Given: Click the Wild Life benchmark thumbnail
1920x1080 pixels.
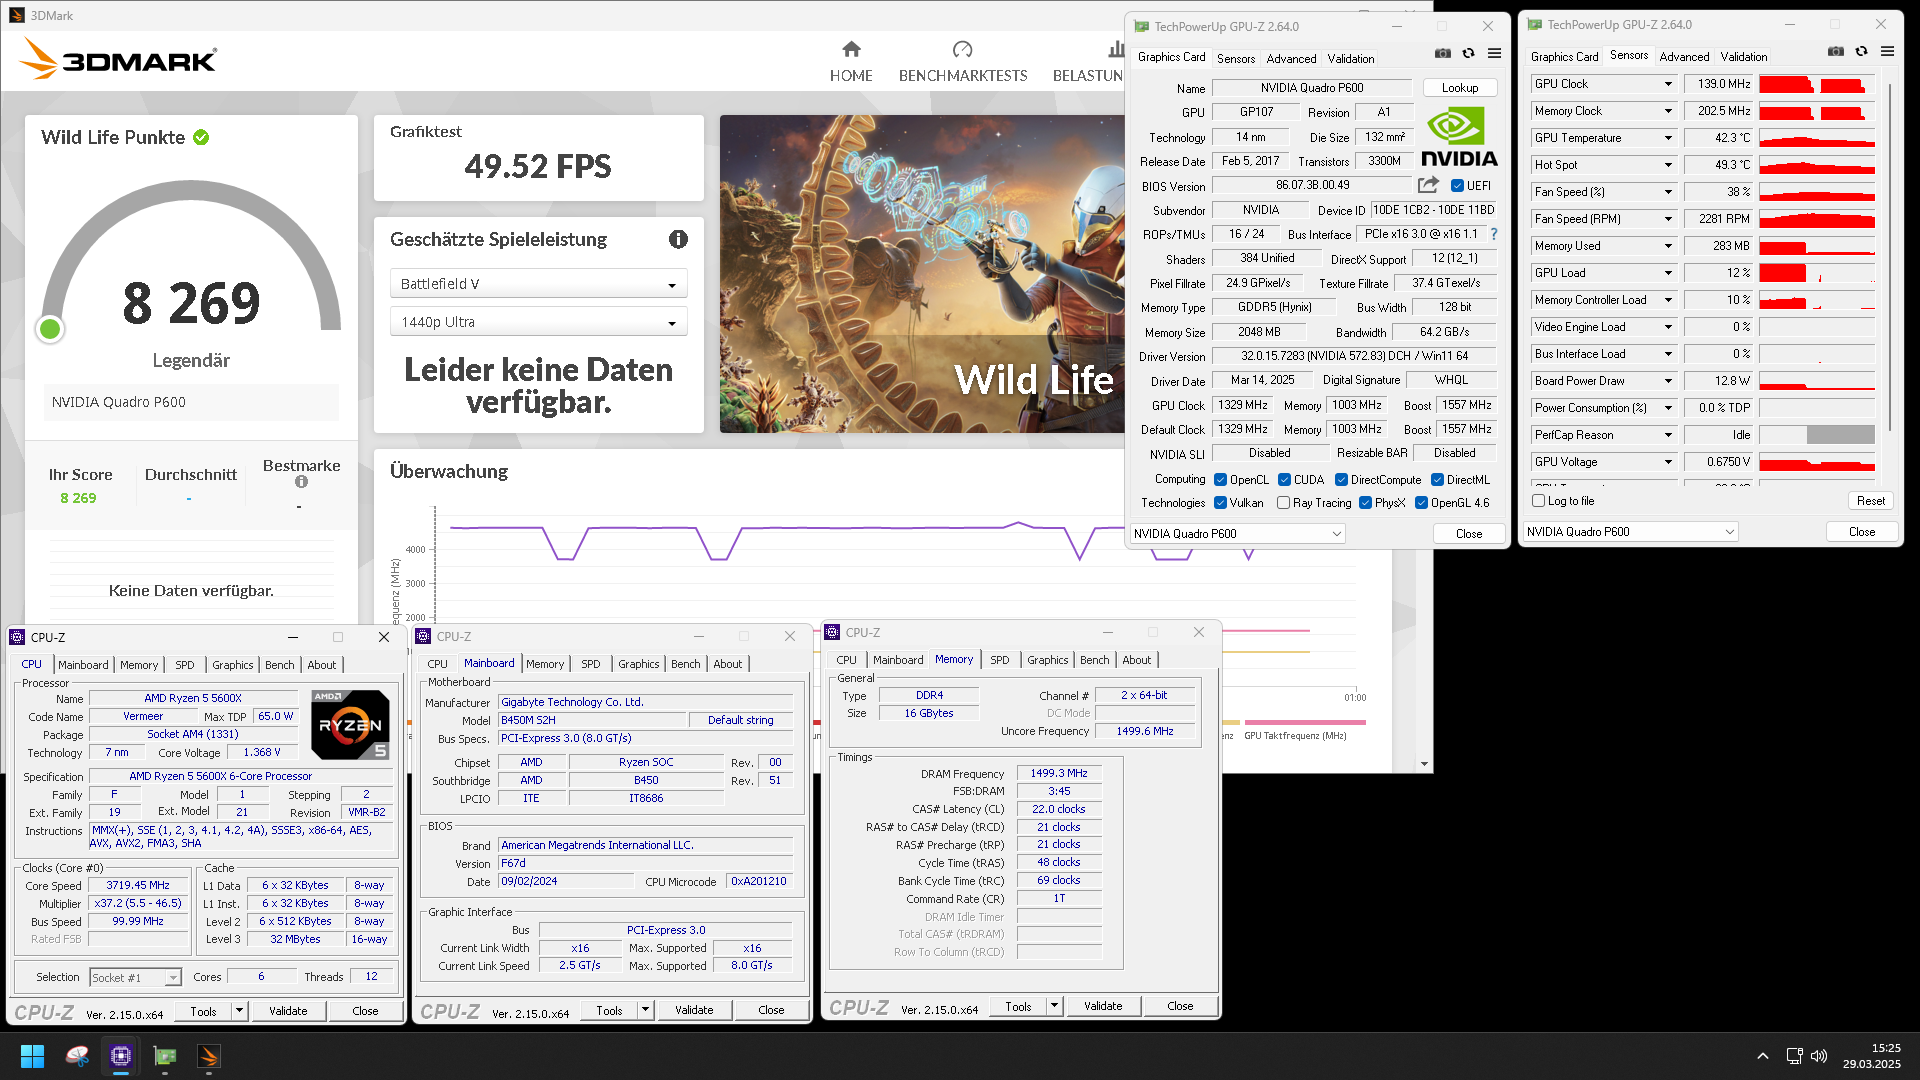Looking at the screenshot, I should [x=922, y=274].
